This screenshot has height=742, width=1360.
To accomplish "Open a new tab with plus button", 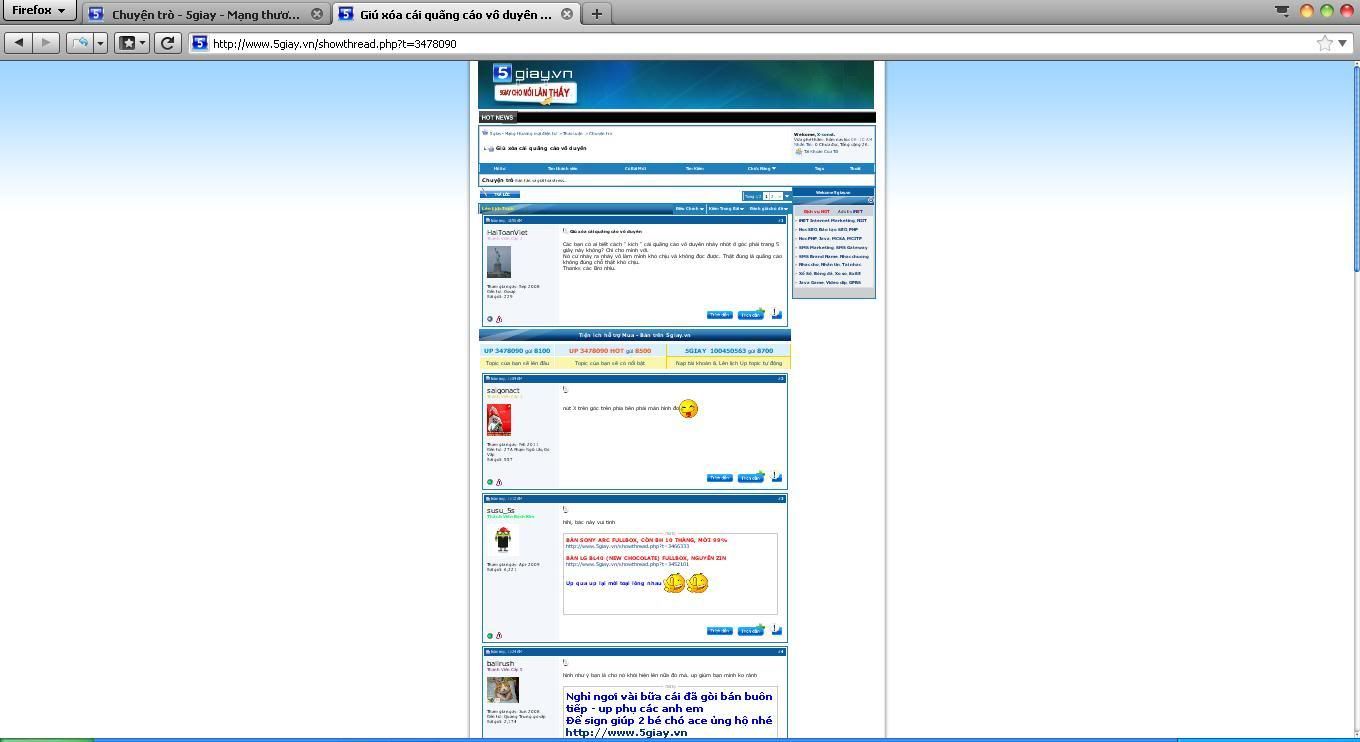I will click(x=596, y=14).
